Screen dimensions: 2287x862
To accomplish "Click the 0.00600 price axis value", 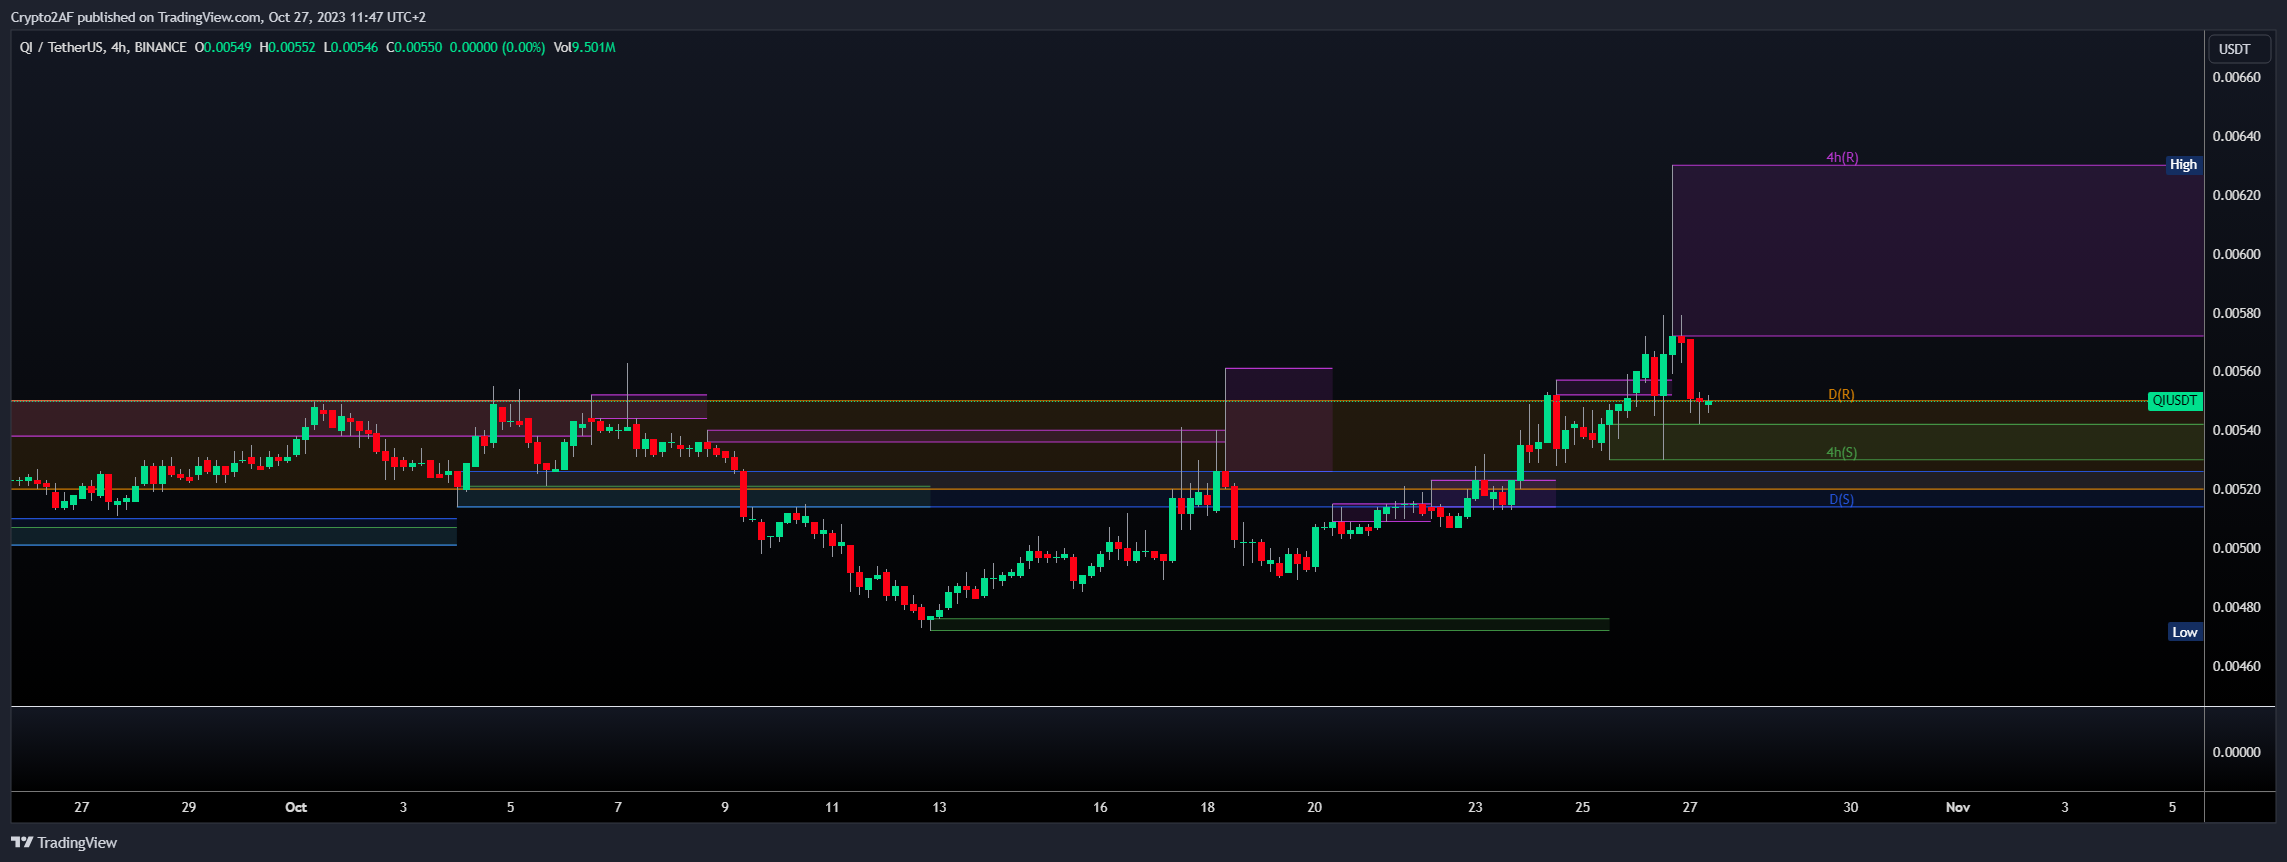I will pos(2236,254).
